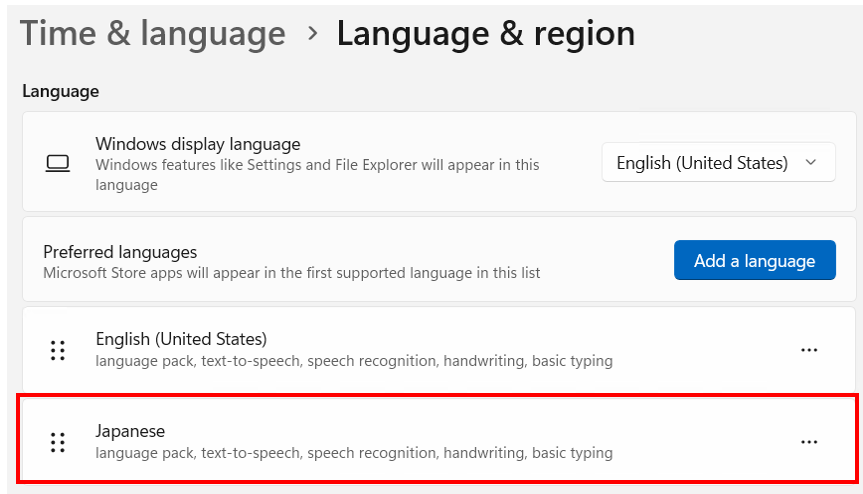Image resolution: width=863 pixels, height=494 pixels.
Task: Click the English language pack features description
Action: 354,361
